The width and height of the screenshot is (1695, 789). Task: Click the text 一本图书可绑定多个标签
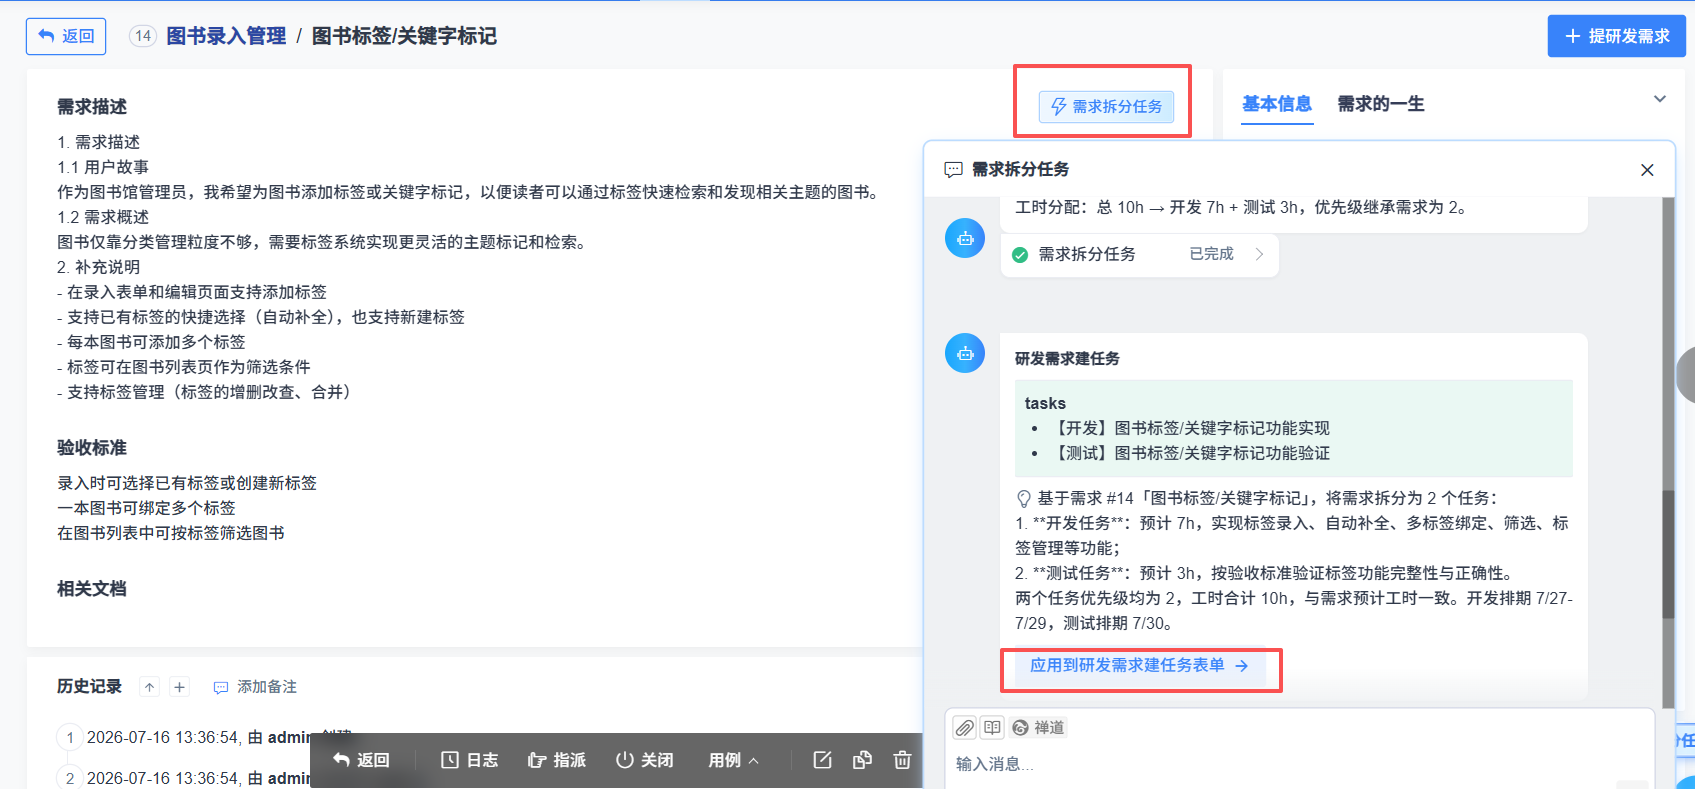click(146, 508)
